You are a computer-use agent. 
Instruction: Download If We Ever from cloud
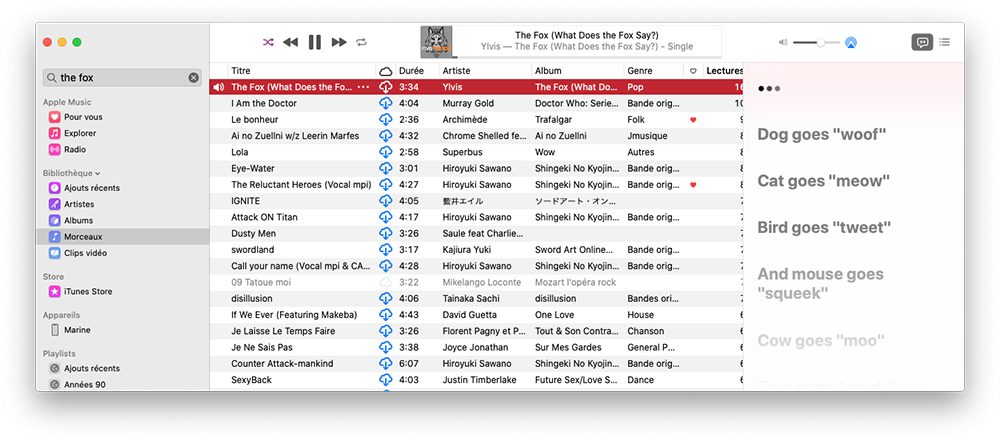[x=385, y=314]
